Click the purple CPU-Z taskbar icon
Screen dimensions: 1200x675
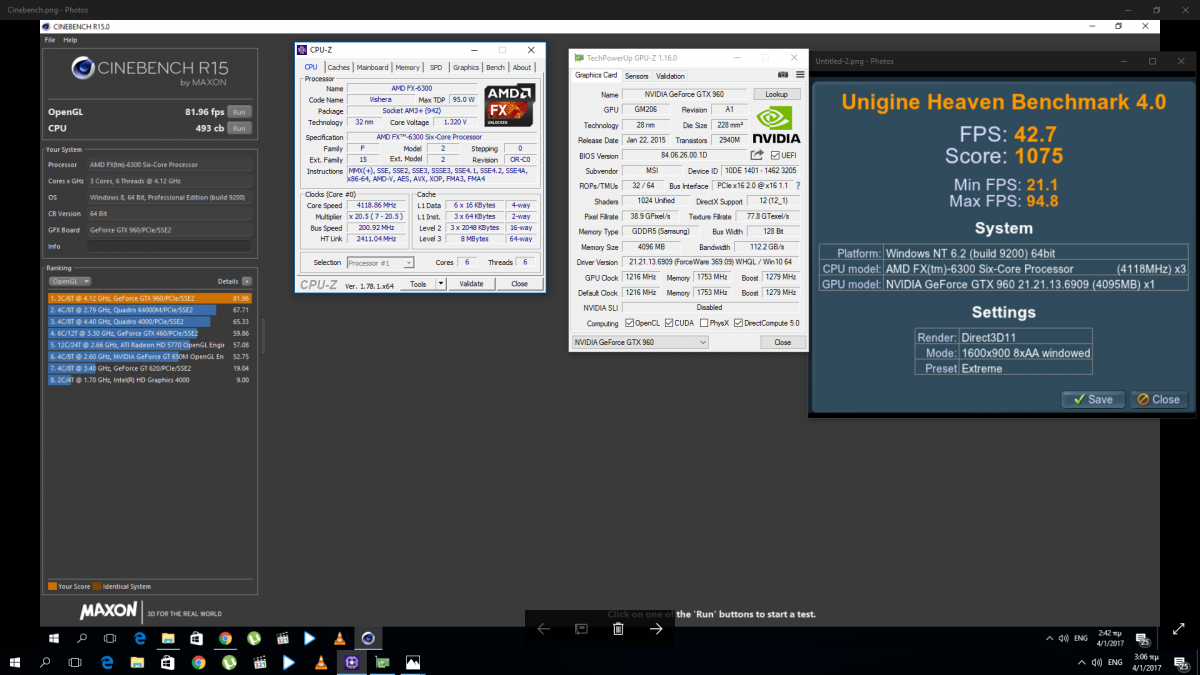pos(351,662)
